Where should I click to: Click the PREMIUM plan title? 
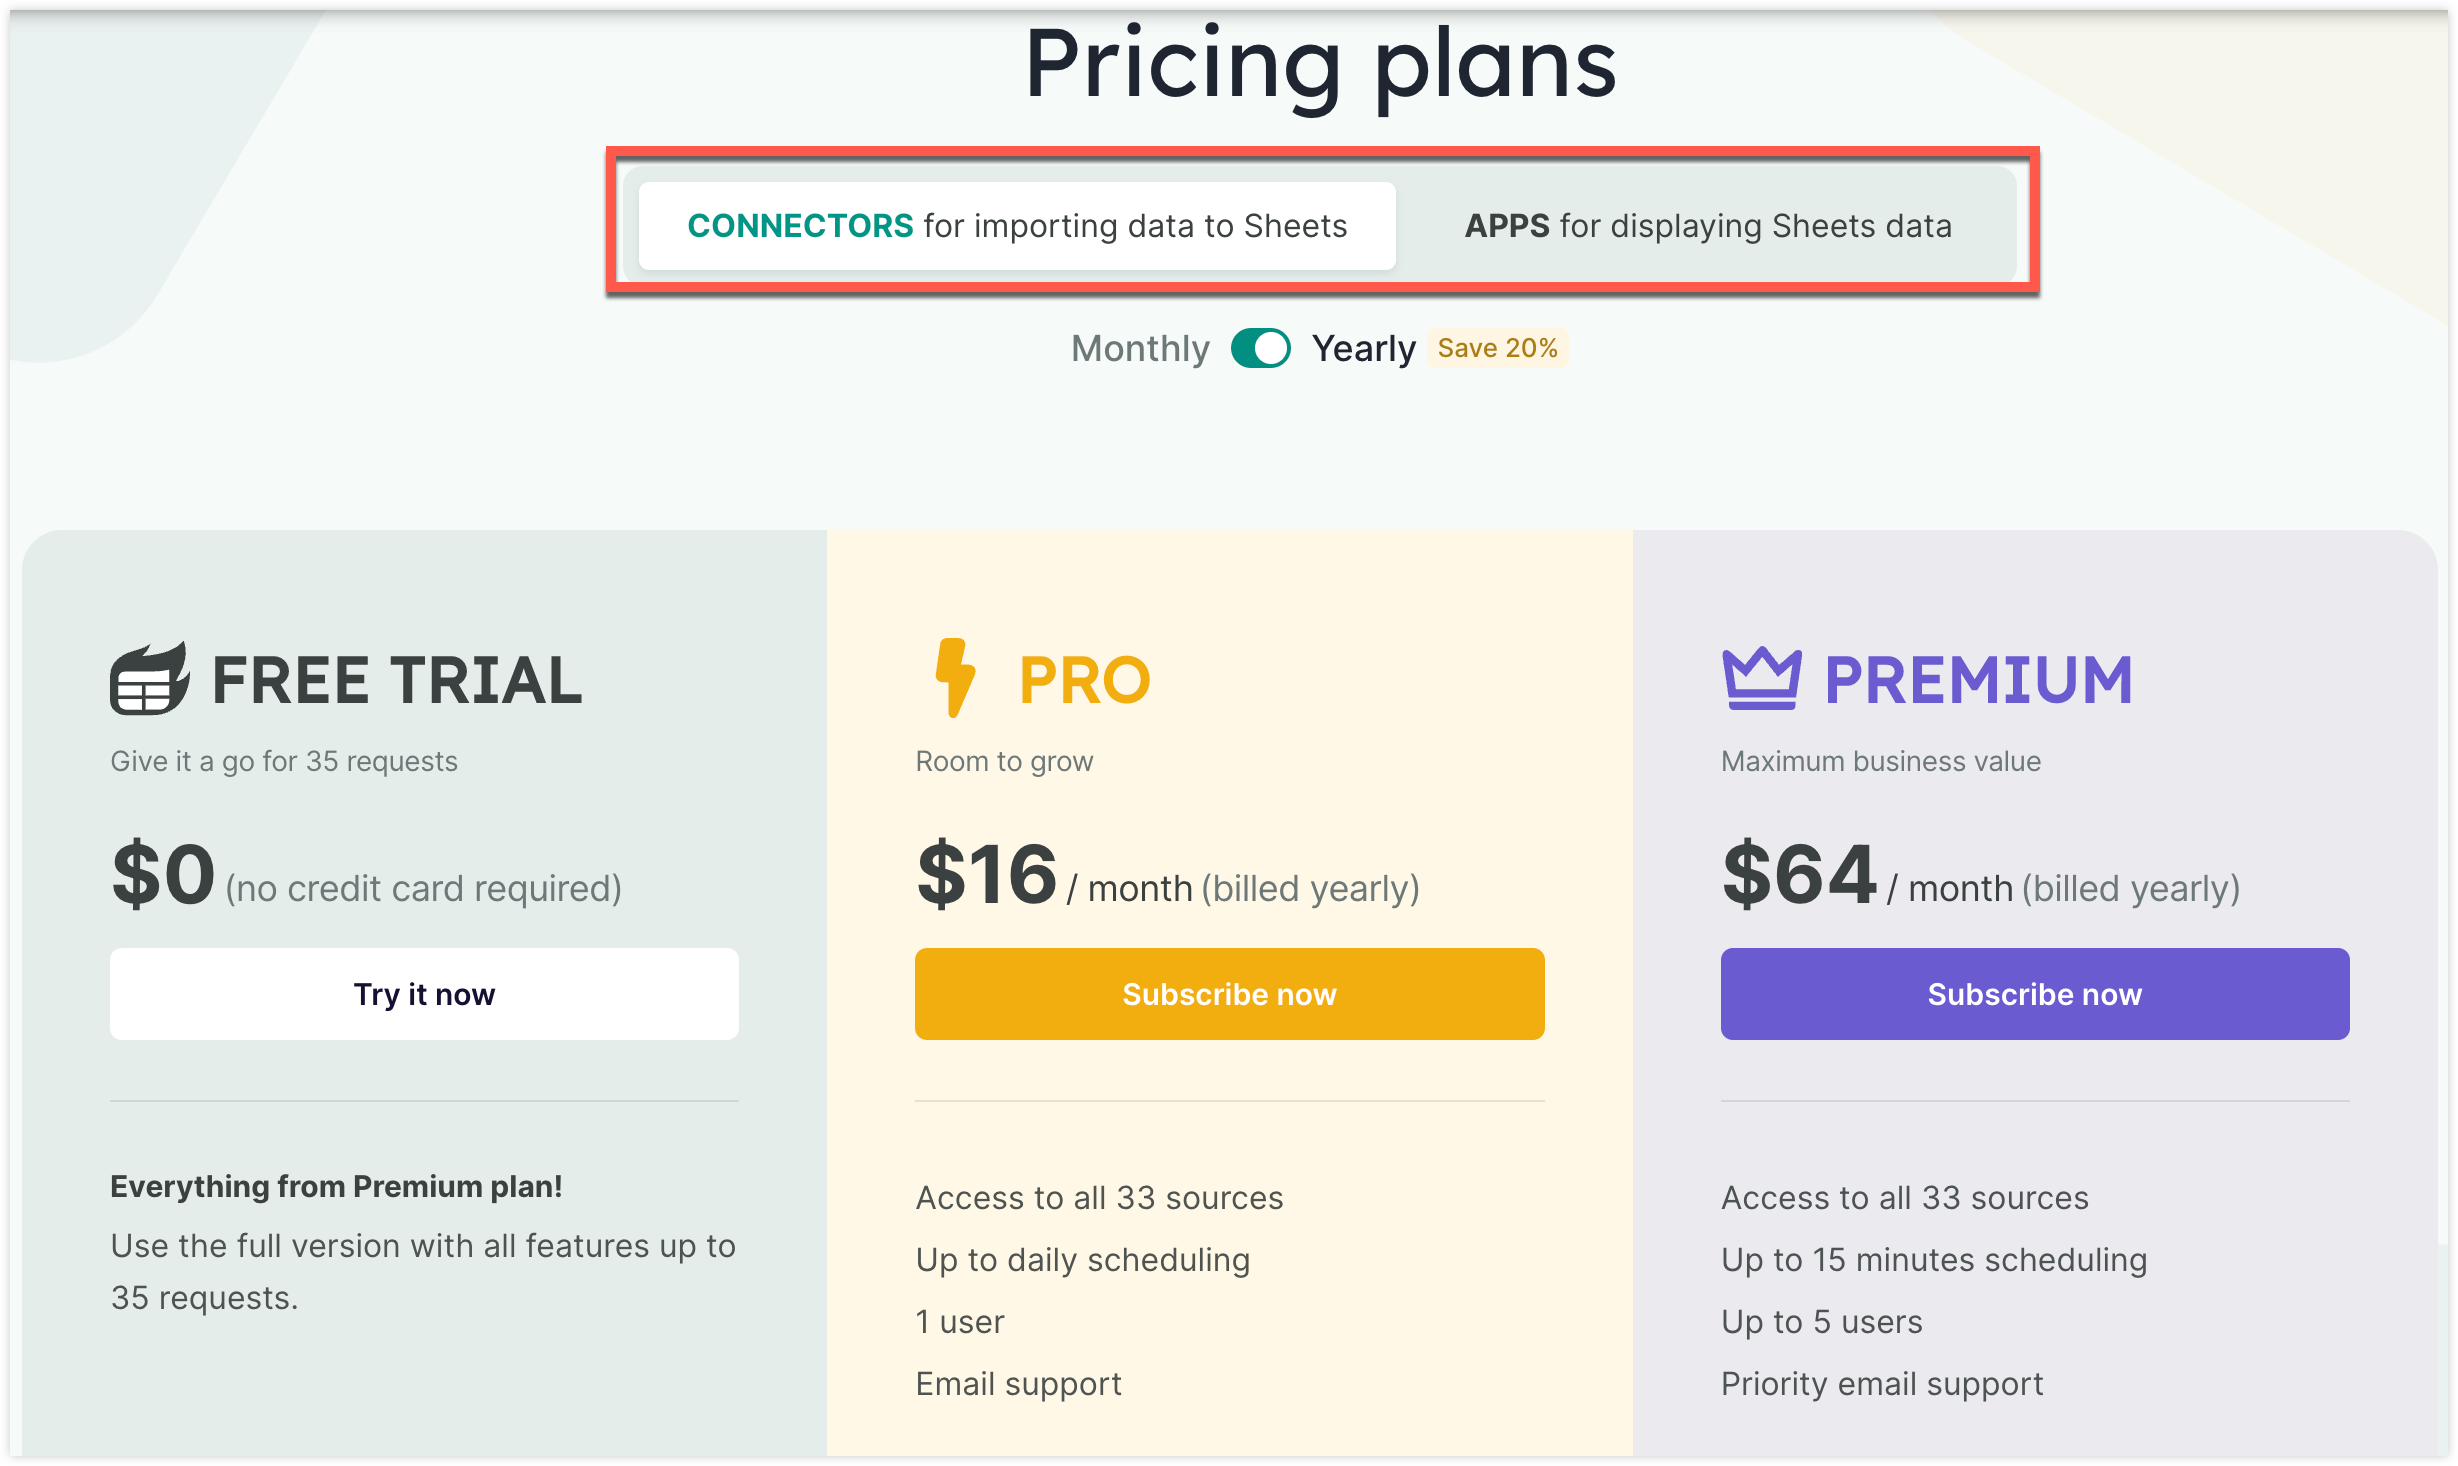[x=1978, y=680]
